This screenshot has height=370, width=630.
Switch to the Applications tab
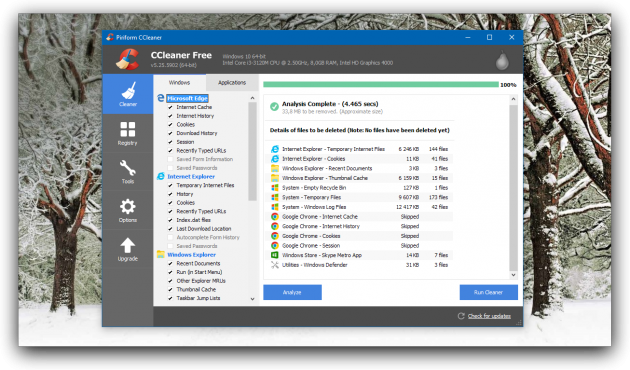click(x=232, y=83)
